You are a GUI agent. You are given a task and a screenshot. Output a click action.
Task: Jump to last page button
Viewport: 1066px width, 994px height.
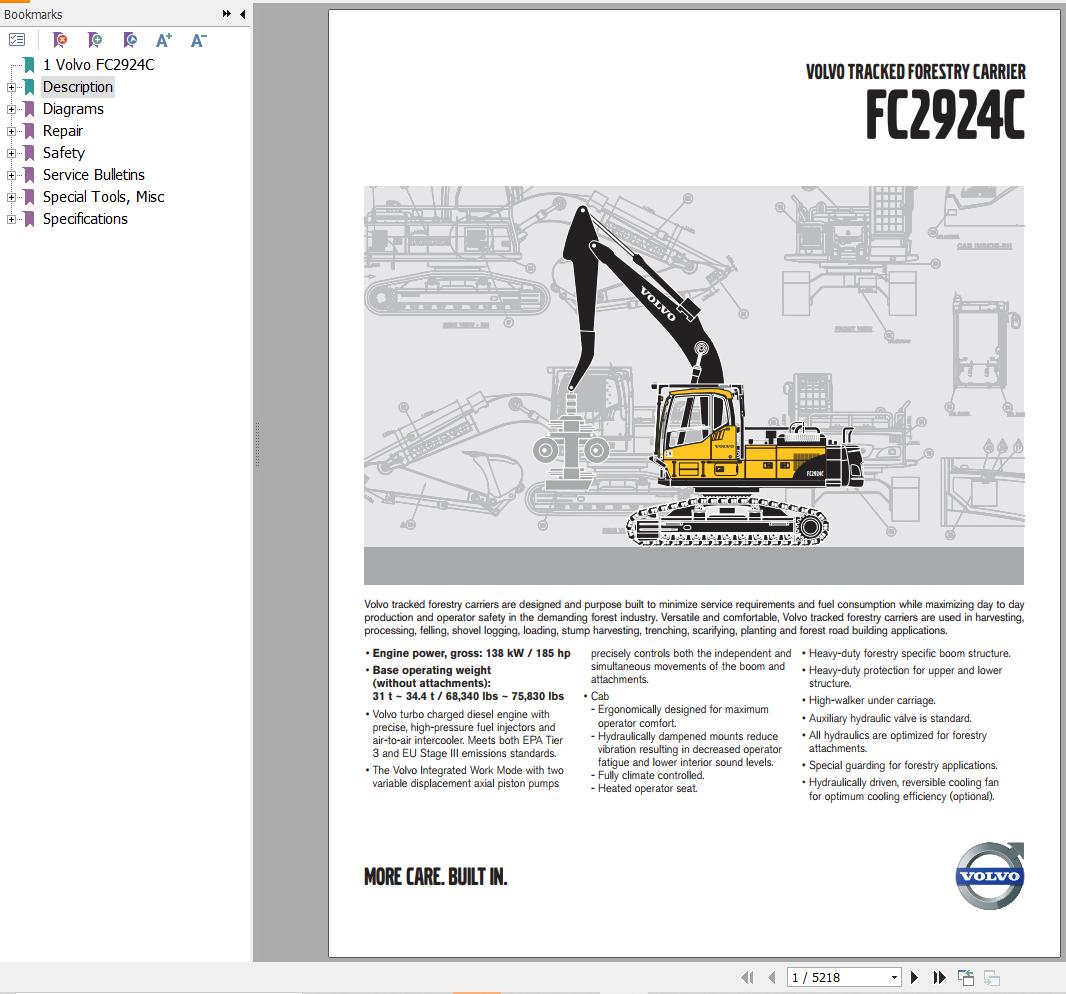pos(940,977)
